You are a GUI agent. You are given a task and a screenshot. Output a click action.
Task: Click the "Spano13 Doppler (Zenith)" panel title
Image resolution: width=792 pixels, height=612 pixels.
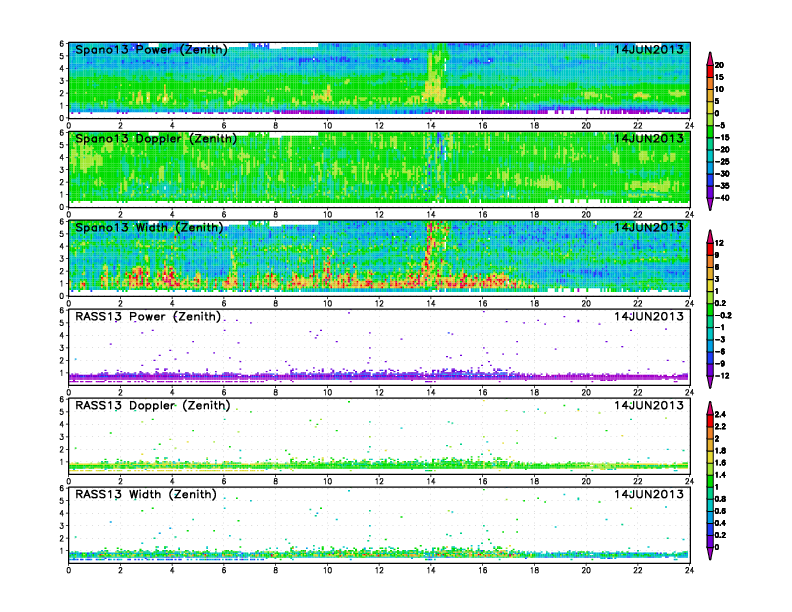point(156,139)
